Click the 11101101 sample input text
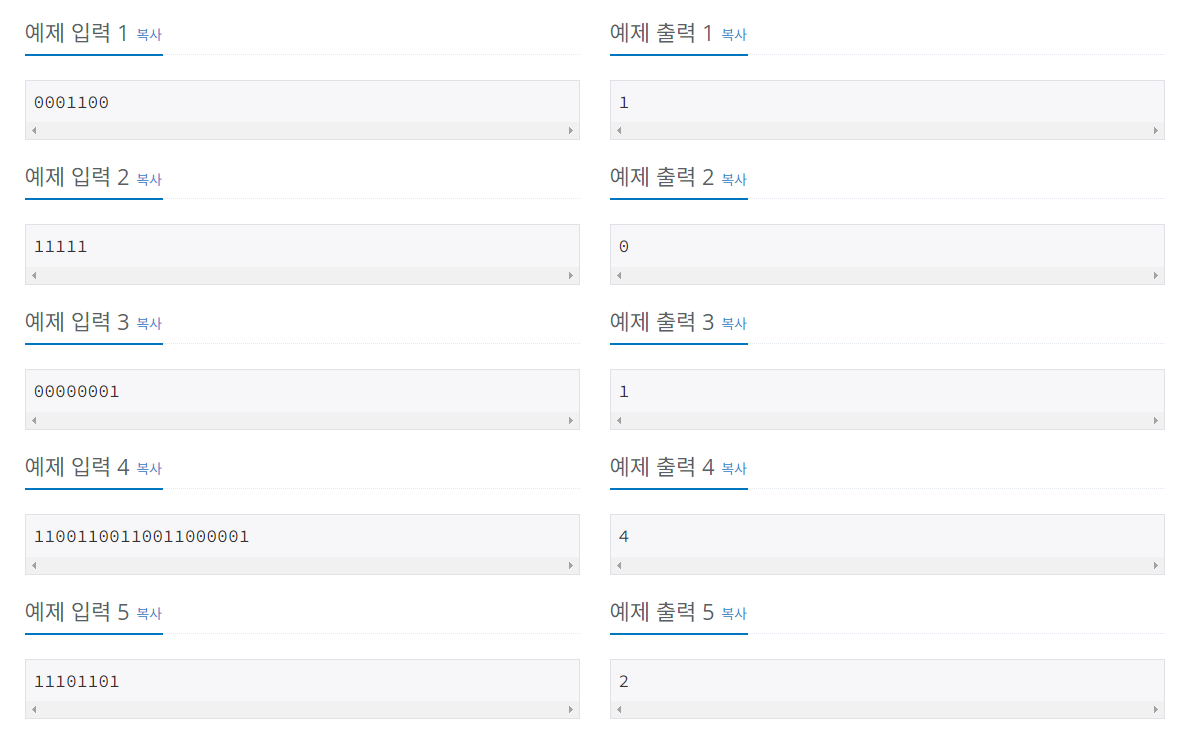Viewport: 1190px width, 738px height. [x=77, y=682]
